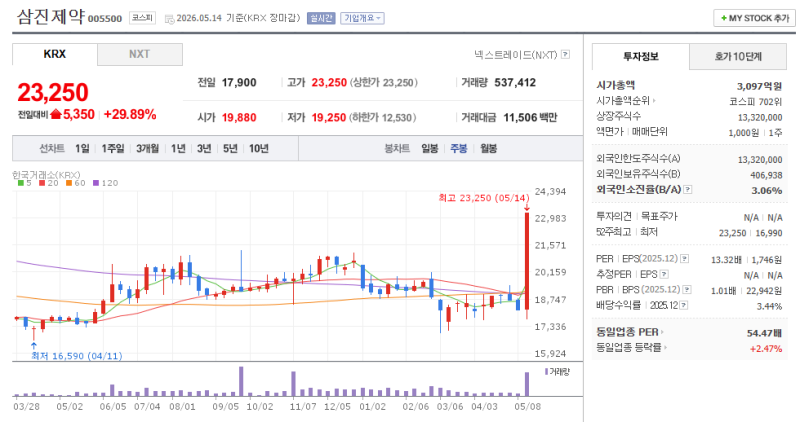The image size is (800, 422).
Task: Select the 1년 line chart period
Action: 178,148
